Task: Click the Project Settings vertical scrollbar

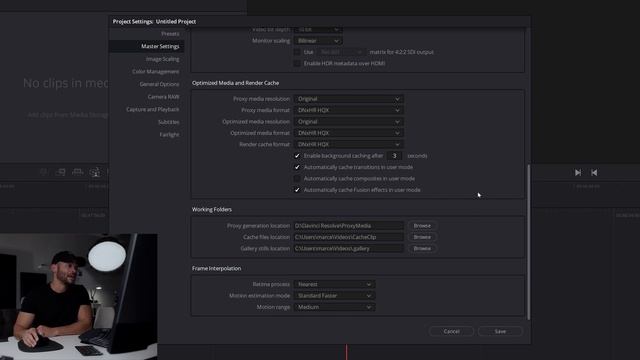Action: coord(529,242)
